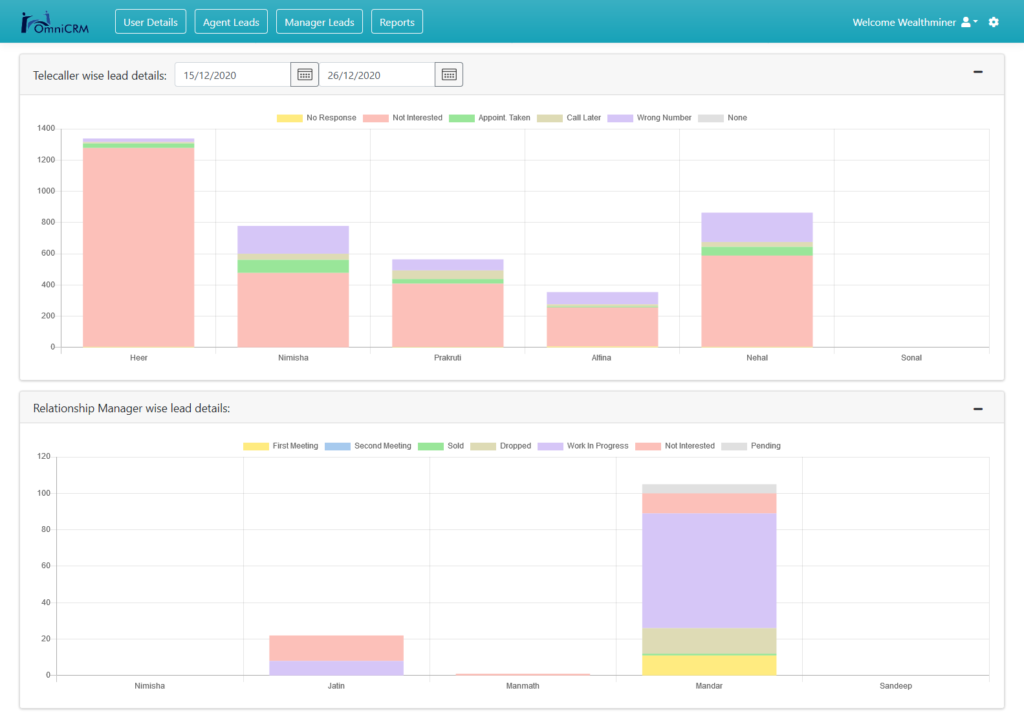Go to User Details
1024x719 pixels.
[150, 22]
